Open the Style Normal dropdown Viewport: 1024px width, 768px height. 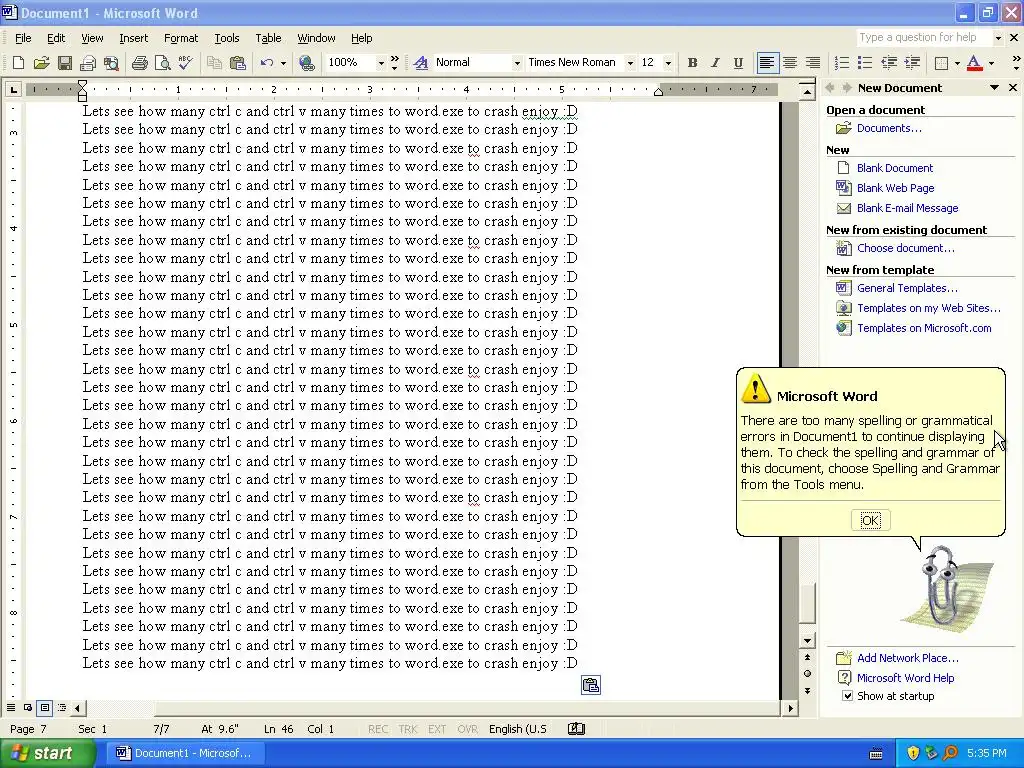(517, 63)
